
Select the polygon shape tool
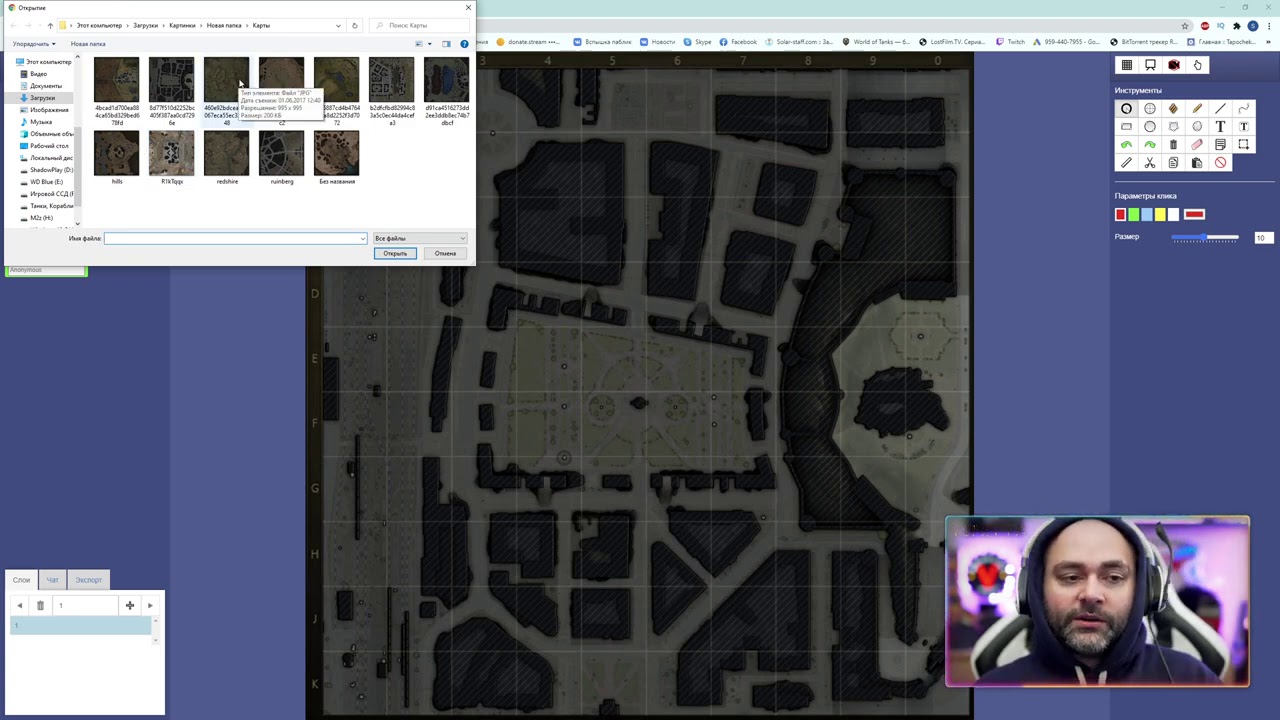1173,127
